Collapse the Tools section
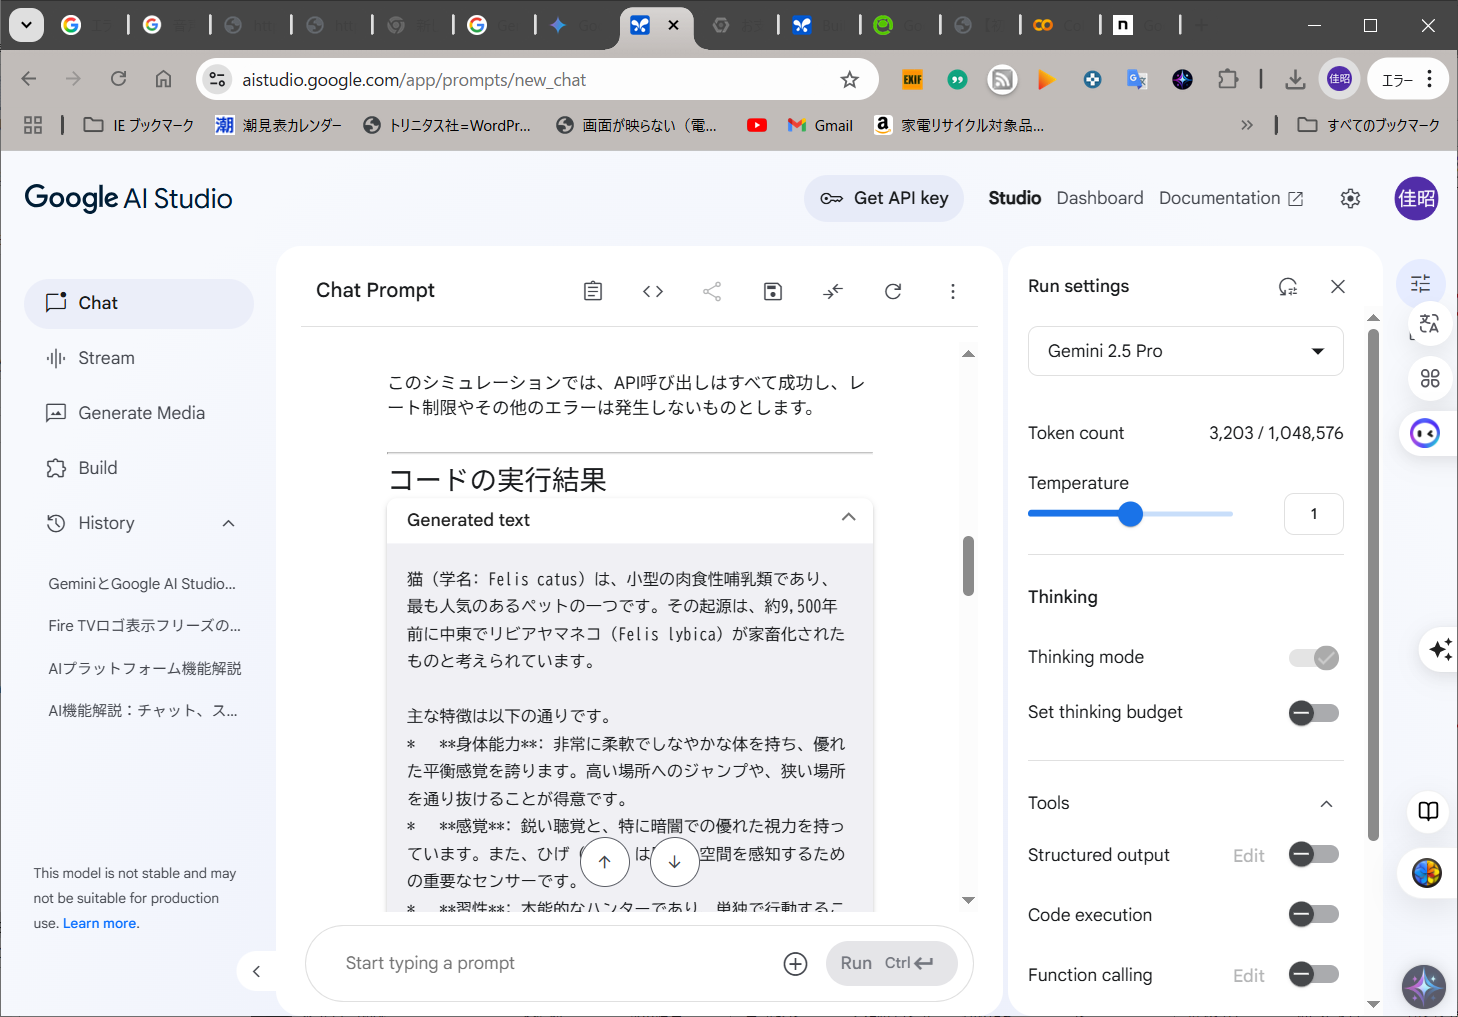Image resolution: width=1458 pixels, height=1017 pixels. 1326,804
